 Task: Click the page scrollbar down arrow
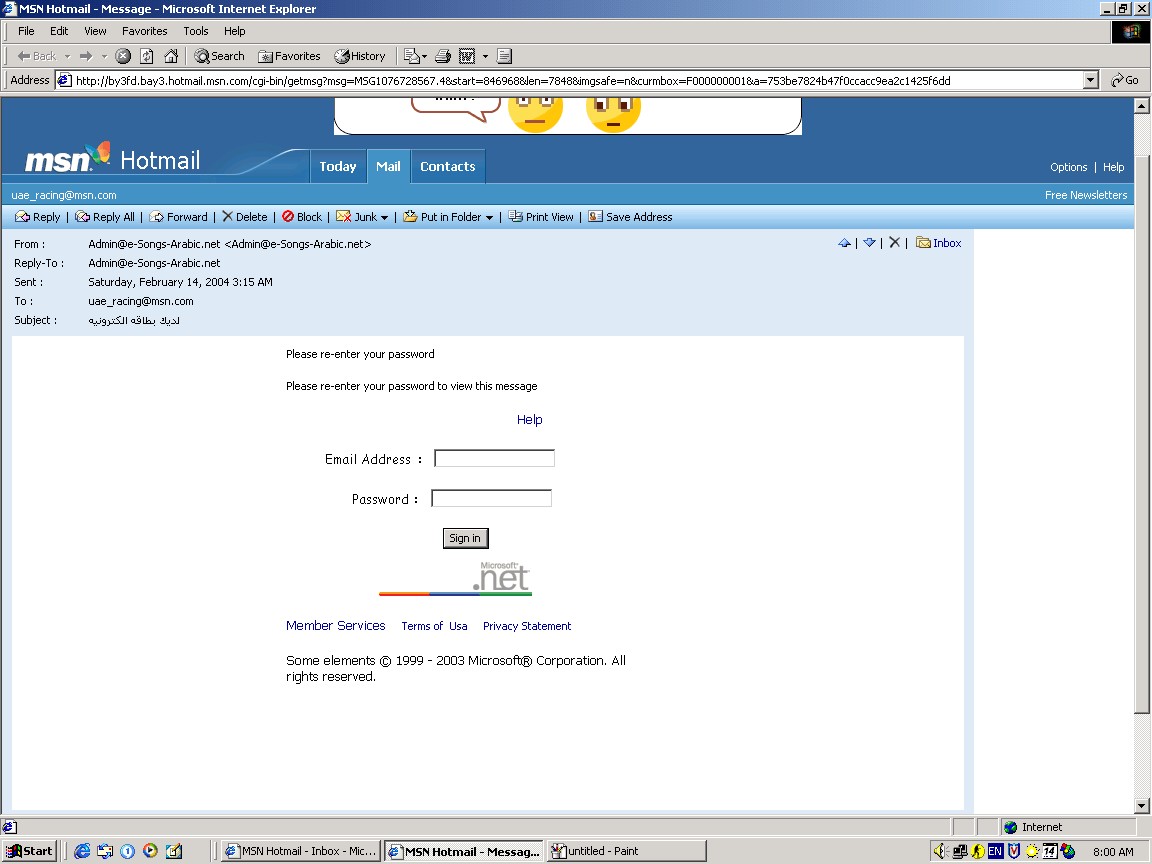coord(1142,806)
